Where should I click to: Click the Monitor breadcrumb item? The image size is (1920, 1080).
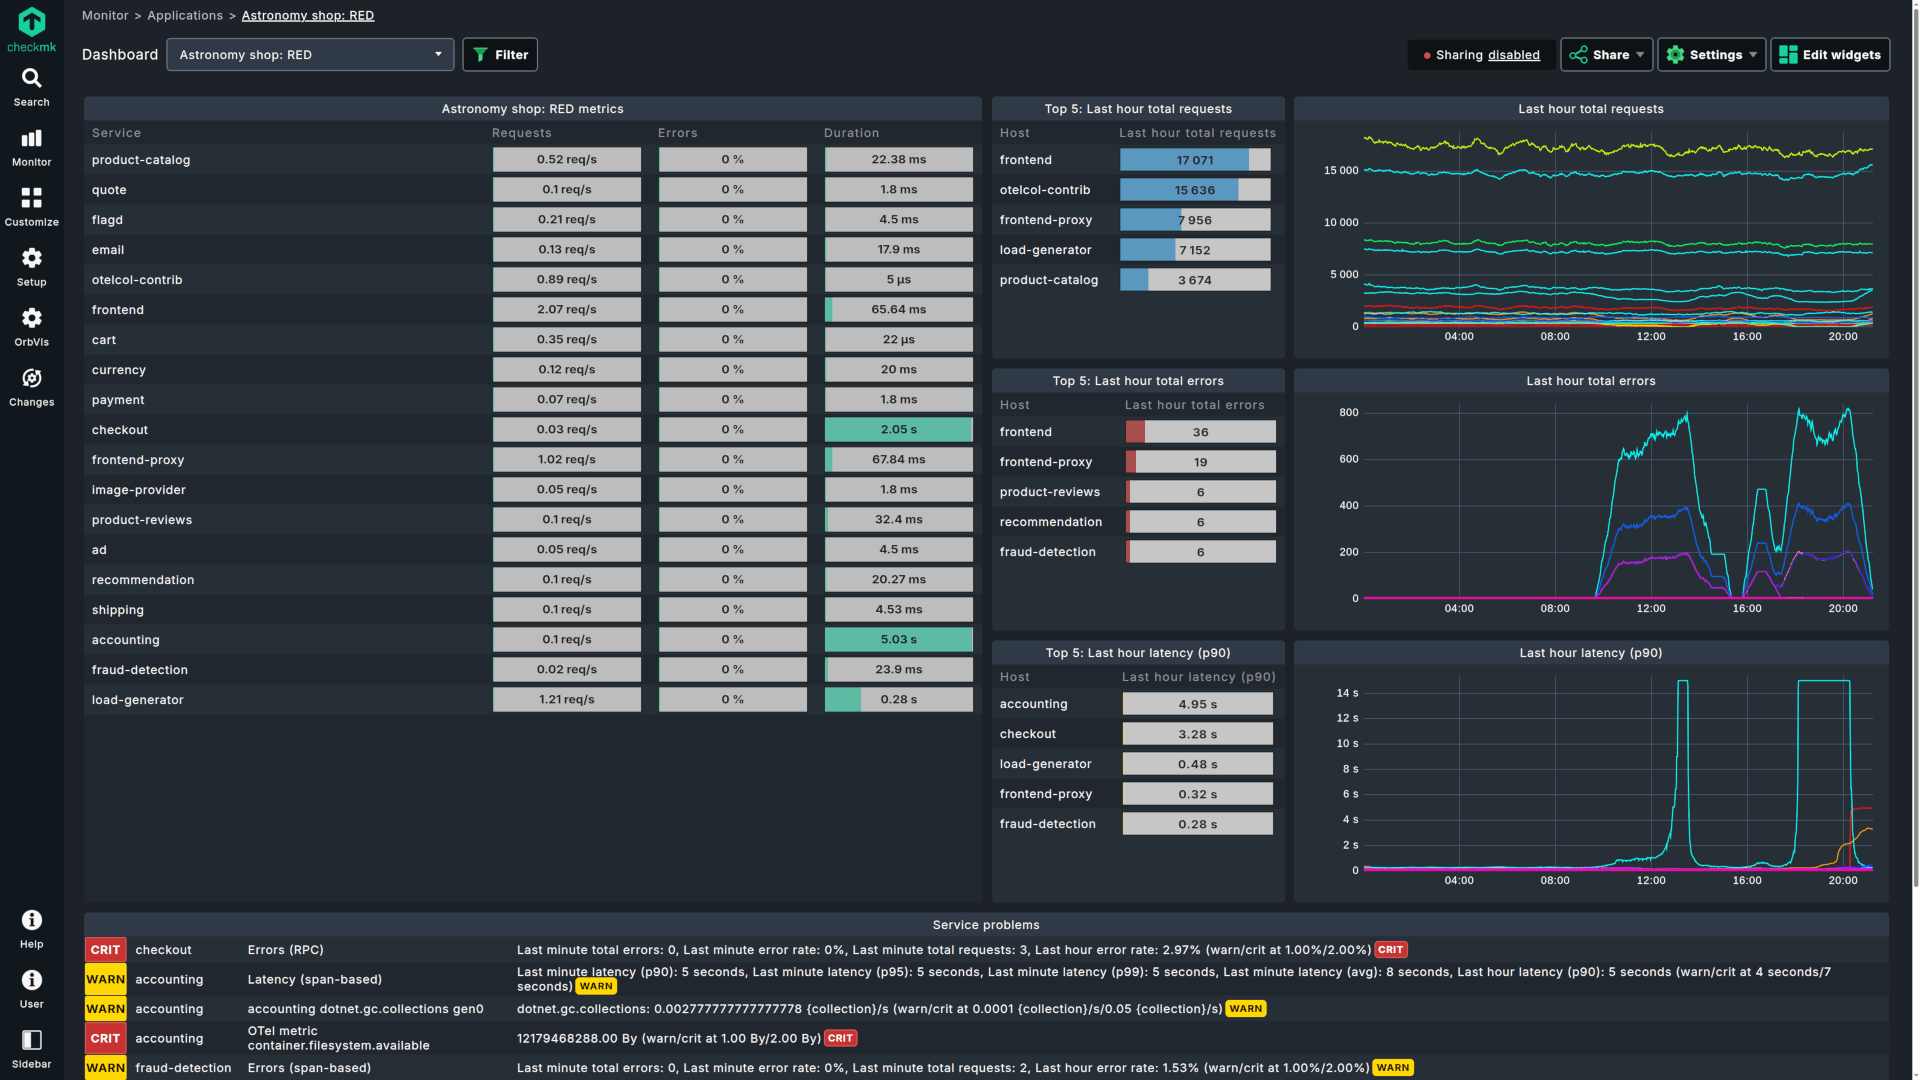tap(105, 16)
